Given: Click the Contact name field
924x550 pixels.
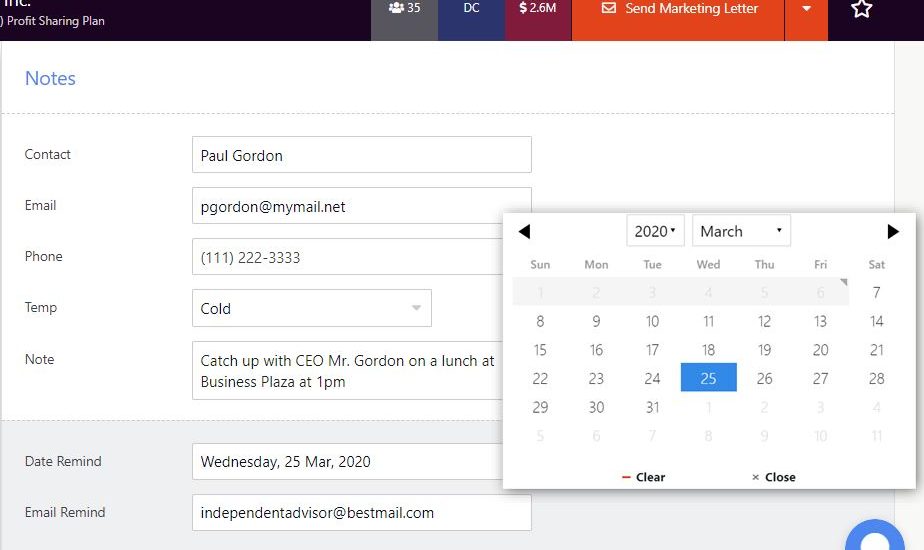Looking at the screenshot, I should click(361, 155).
